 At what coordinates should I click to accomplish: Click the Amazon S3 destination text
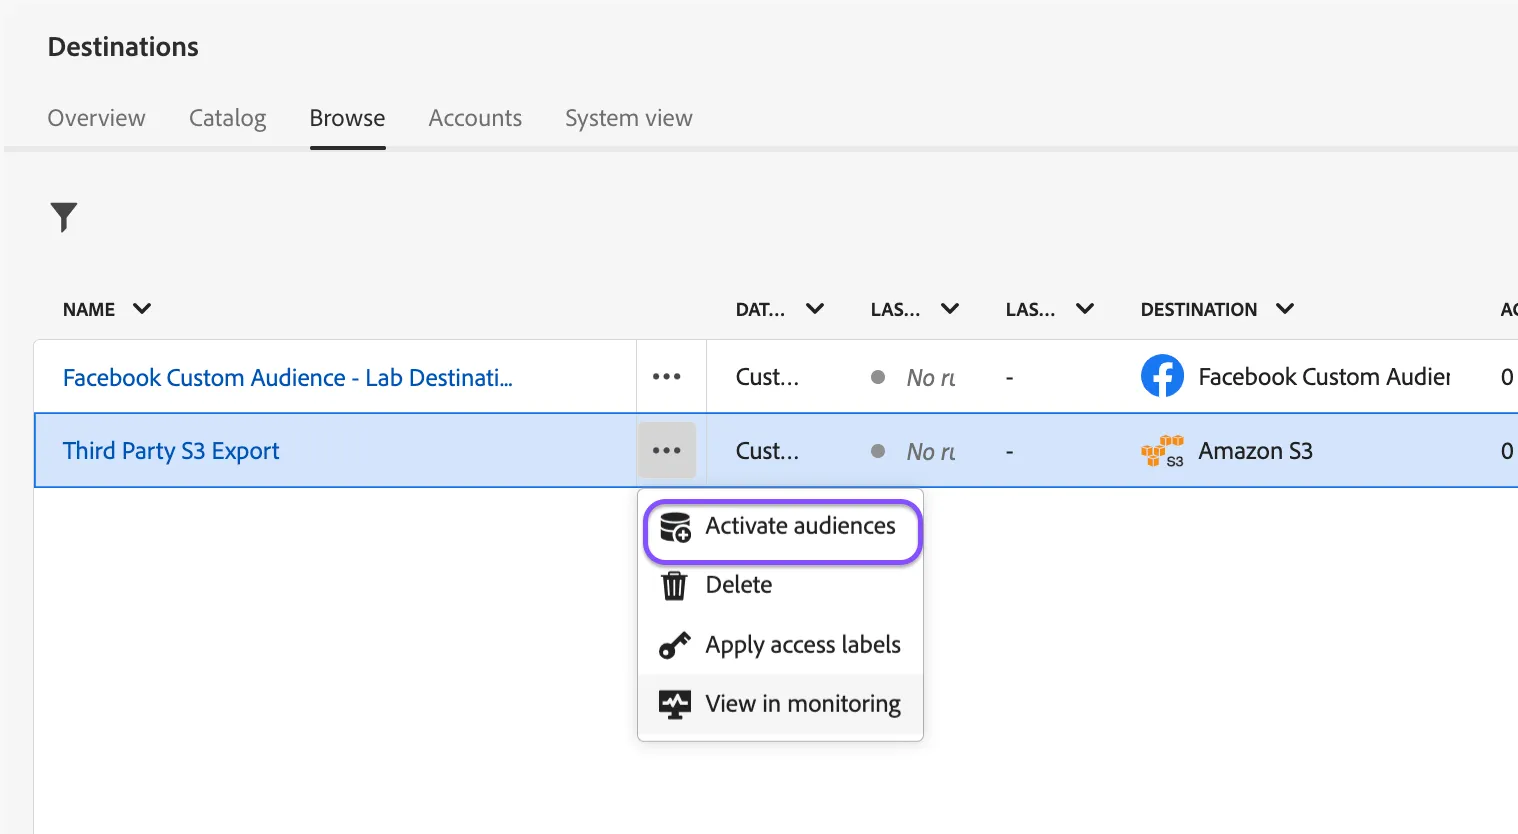click(1256, 451)
